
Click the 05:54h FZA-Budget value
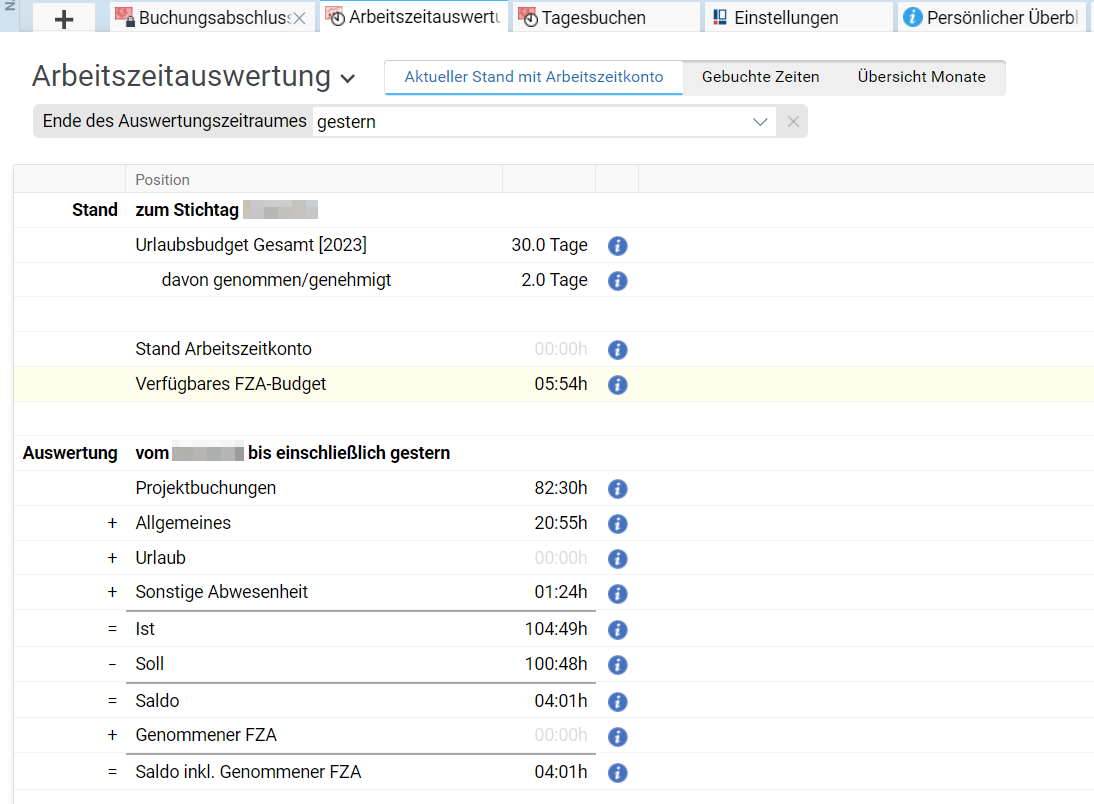click(560, 384)
